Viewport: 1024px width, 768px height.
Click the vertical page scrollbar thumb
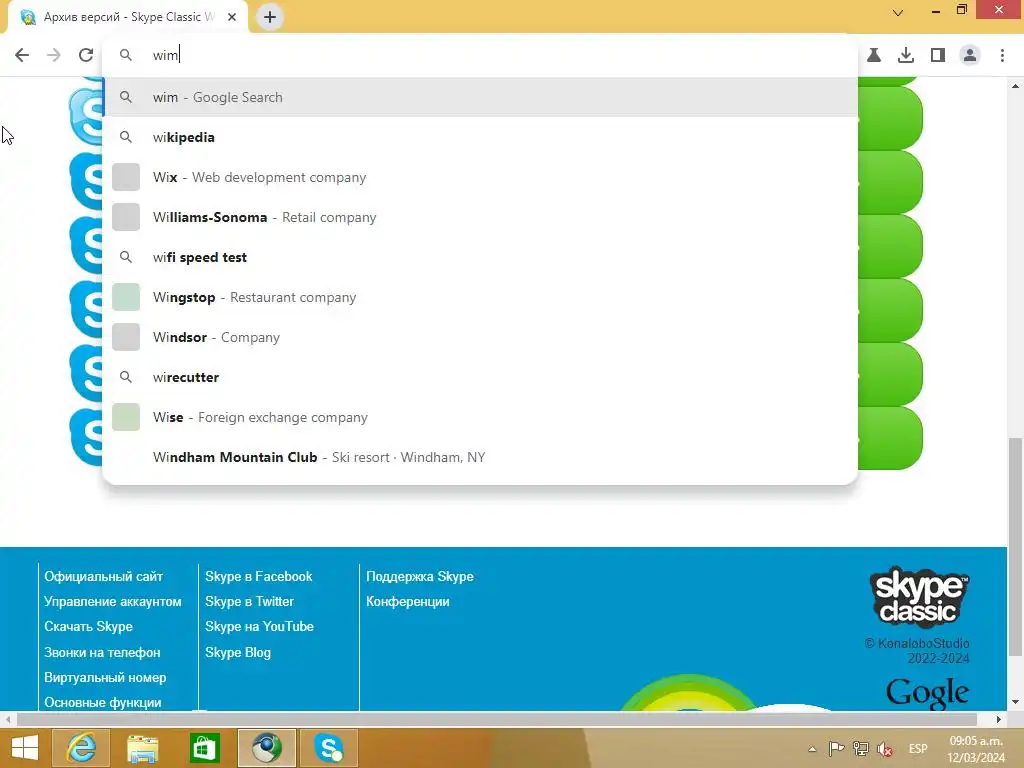pyautogui.click(x=1015, y=547)
